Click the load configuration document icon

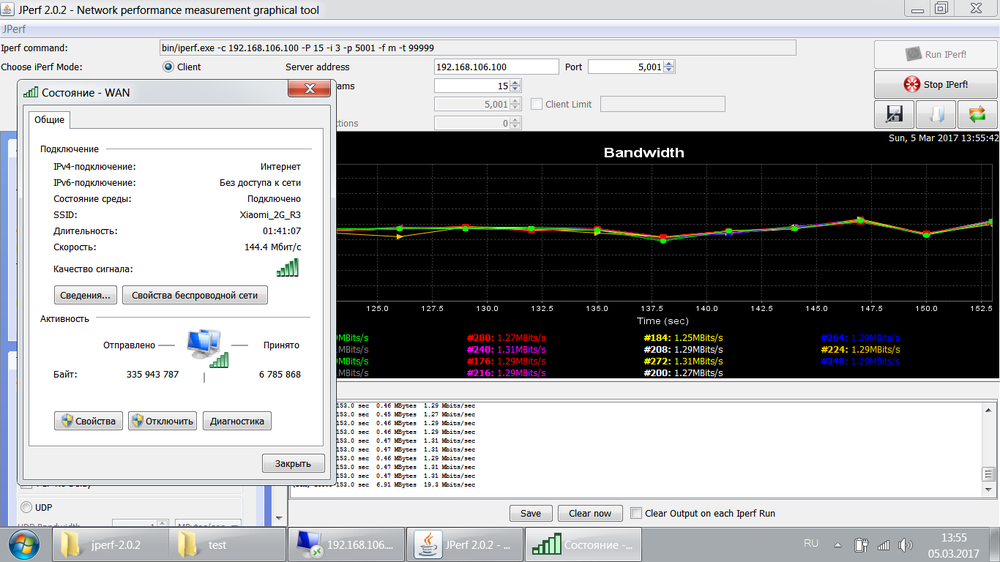pyautogui.click(x=936, y=115)
